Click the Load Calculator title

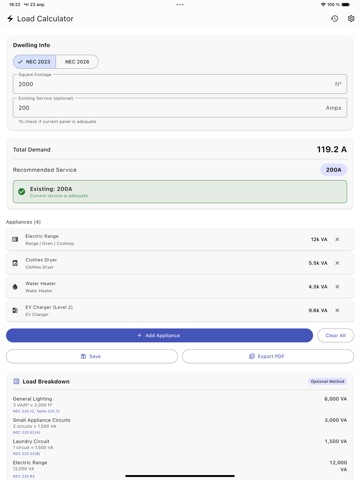point(45,19)
